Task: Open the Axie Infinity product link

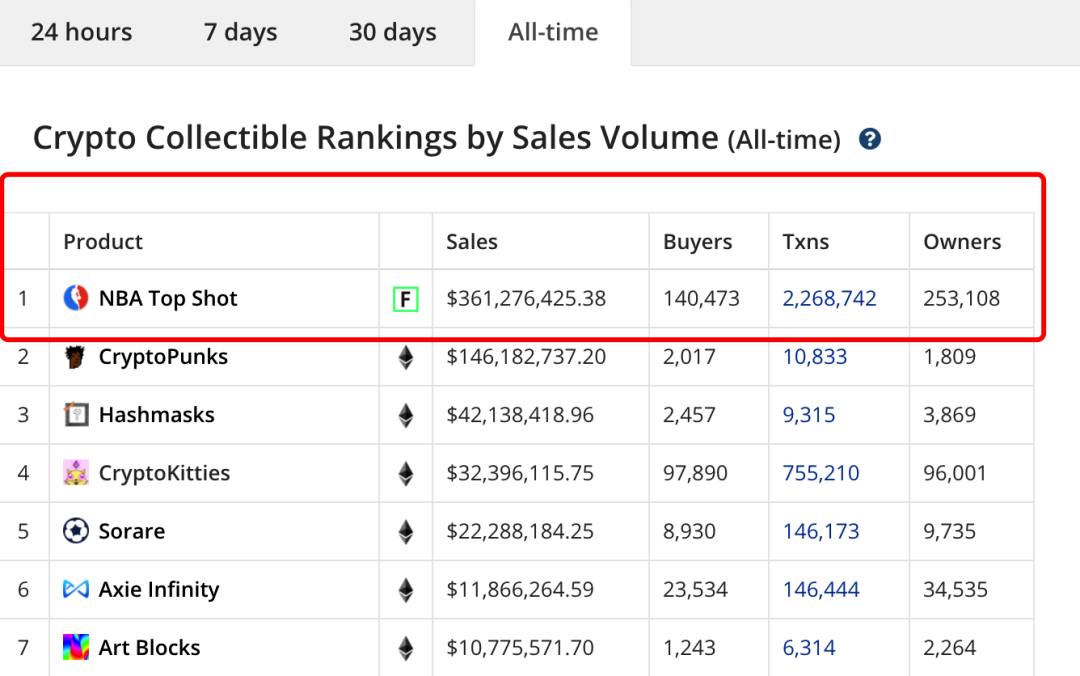Action: 159,590
